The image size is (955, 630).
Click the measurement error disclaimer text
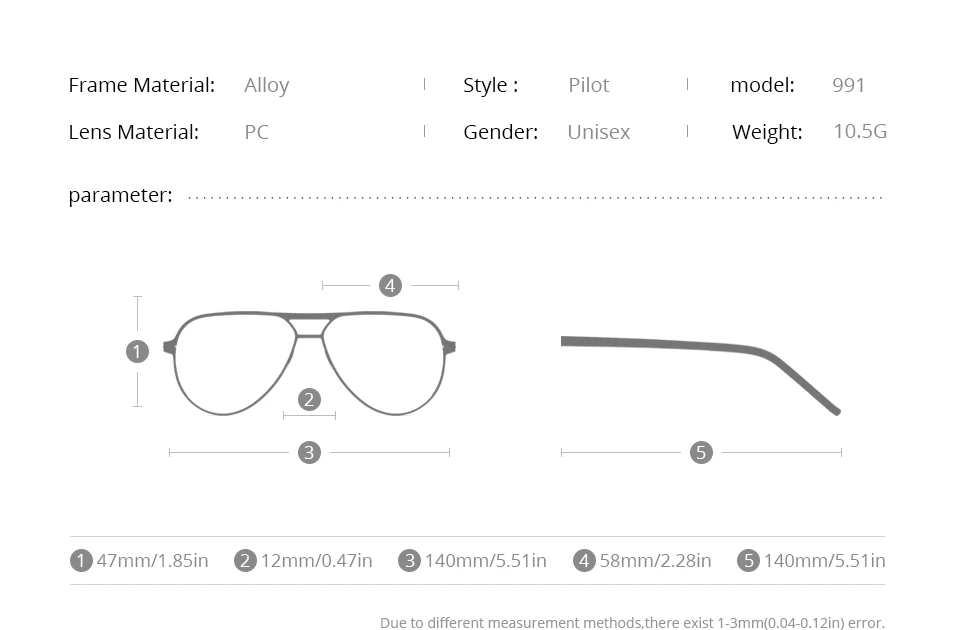tap(632, 623)
